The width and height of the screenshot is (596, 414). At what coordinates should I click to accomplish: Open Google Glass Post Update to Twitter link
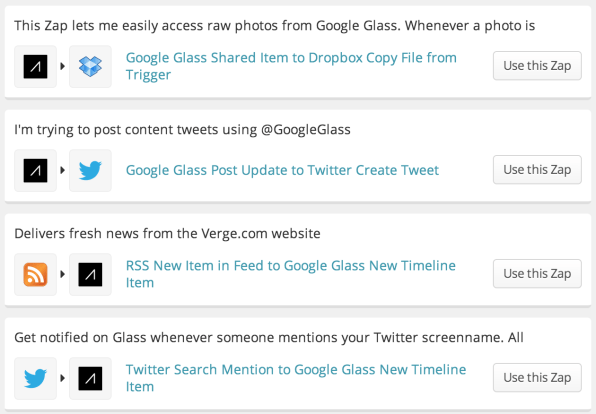point(282,170)
